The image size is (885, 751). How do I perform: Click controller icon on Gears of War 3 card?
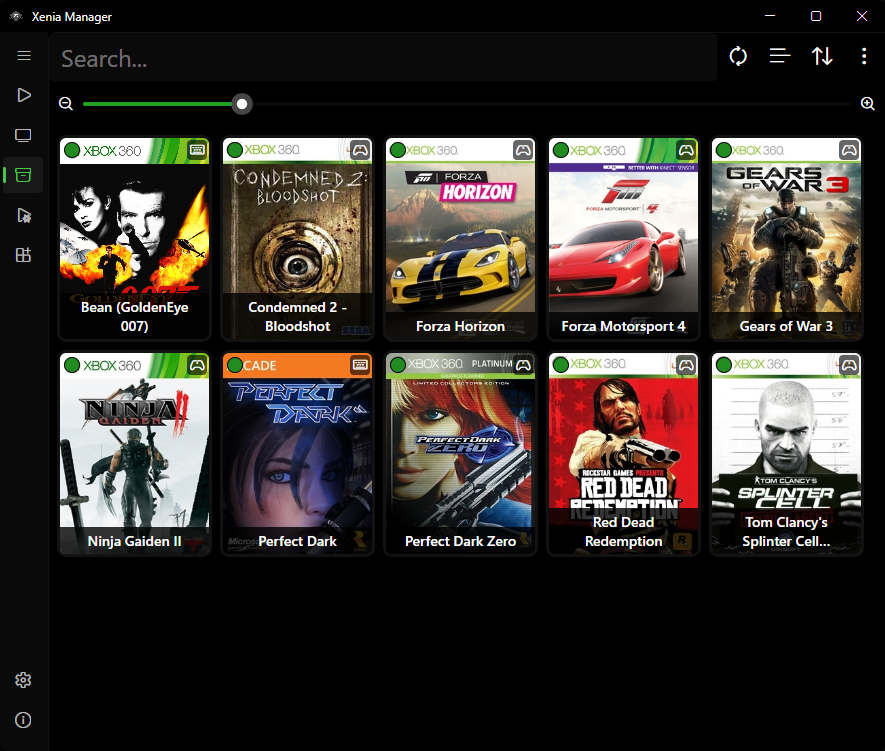coord(849,150)
